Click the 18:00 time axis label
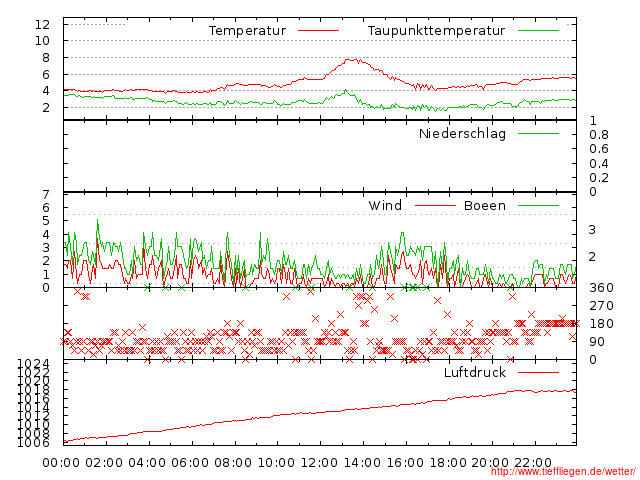 click(448, 463)
